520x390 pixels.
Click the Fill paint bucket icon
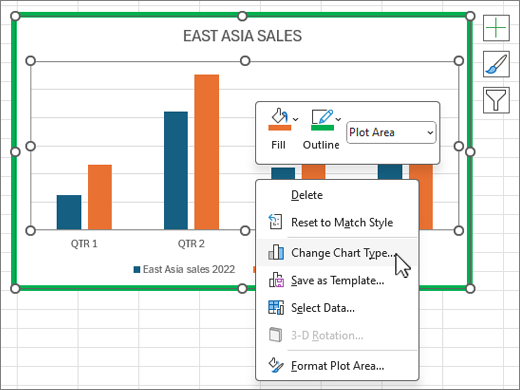279,116
